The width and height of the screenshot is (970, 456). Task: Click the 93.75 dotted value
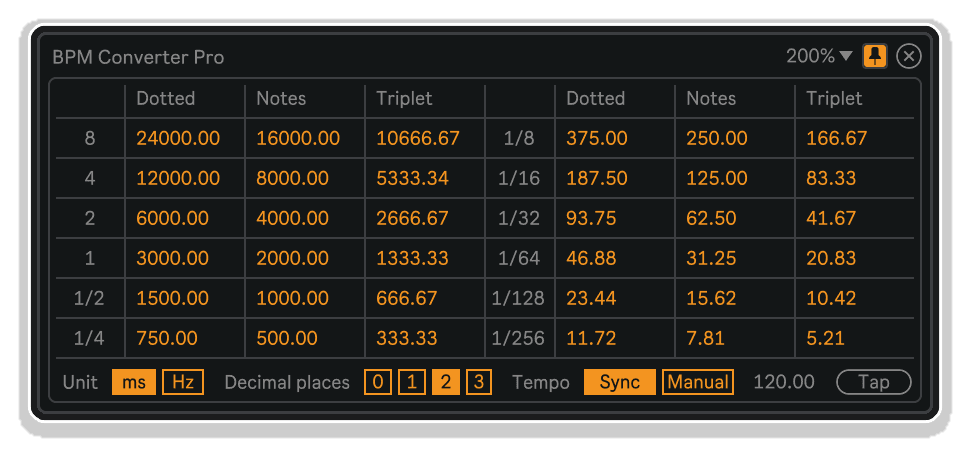click(x=591, y=218)
